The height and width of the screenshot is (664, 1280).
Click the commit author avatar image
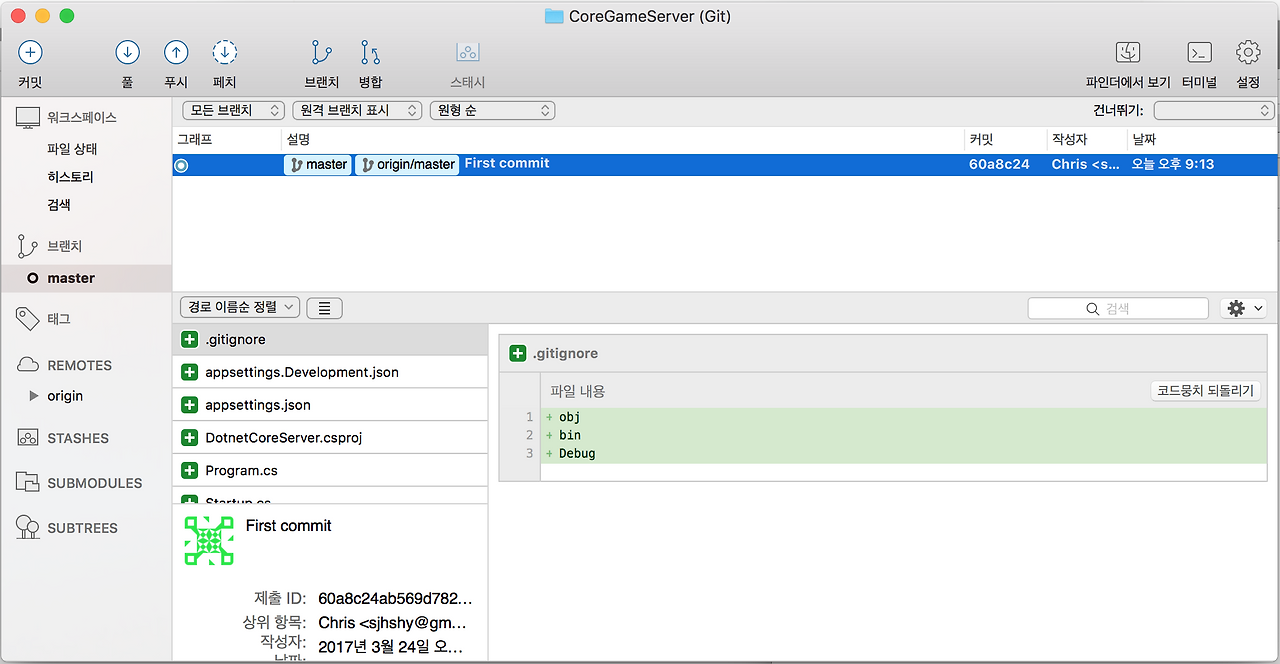tap(209, 541)
